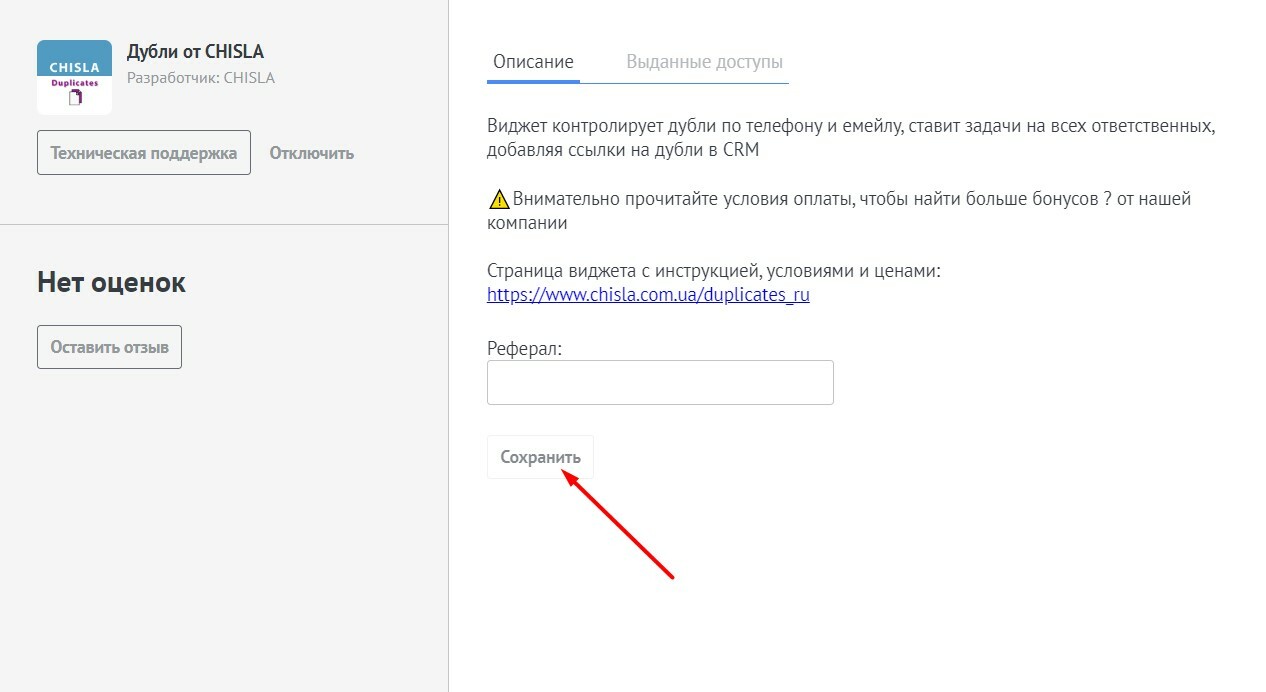Click the CHISLA Duplicates widget logo
The image size is (1266, 692).
(x=74, y=77)
